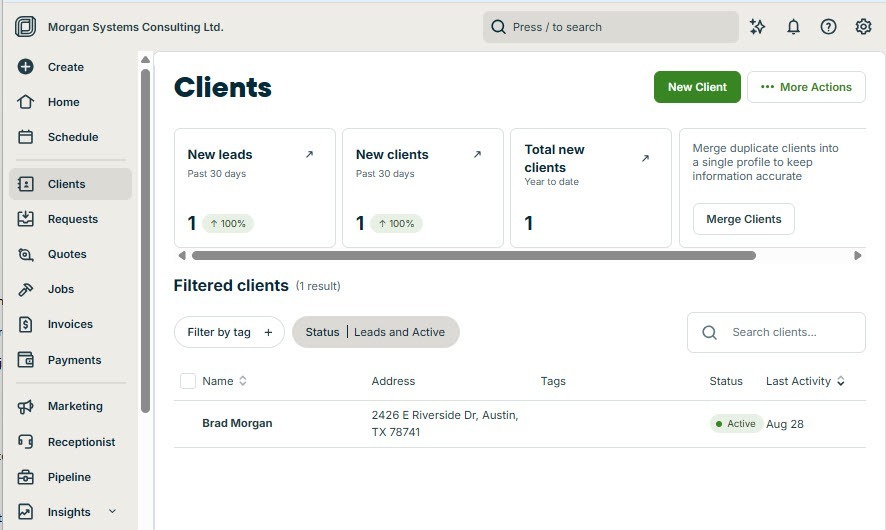Screen dimensions: 886x530
Task: Click the Invoices dollar icon in sidebar
Action: pyautogui.click(x=25, y=324)
